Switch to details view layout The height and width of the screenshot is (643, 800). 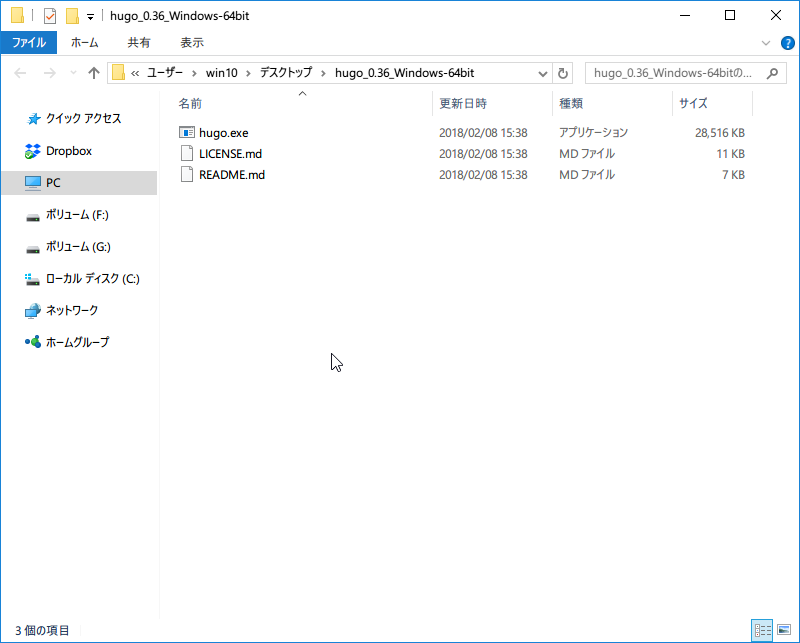pyautogui.click(x=763, y=630)
